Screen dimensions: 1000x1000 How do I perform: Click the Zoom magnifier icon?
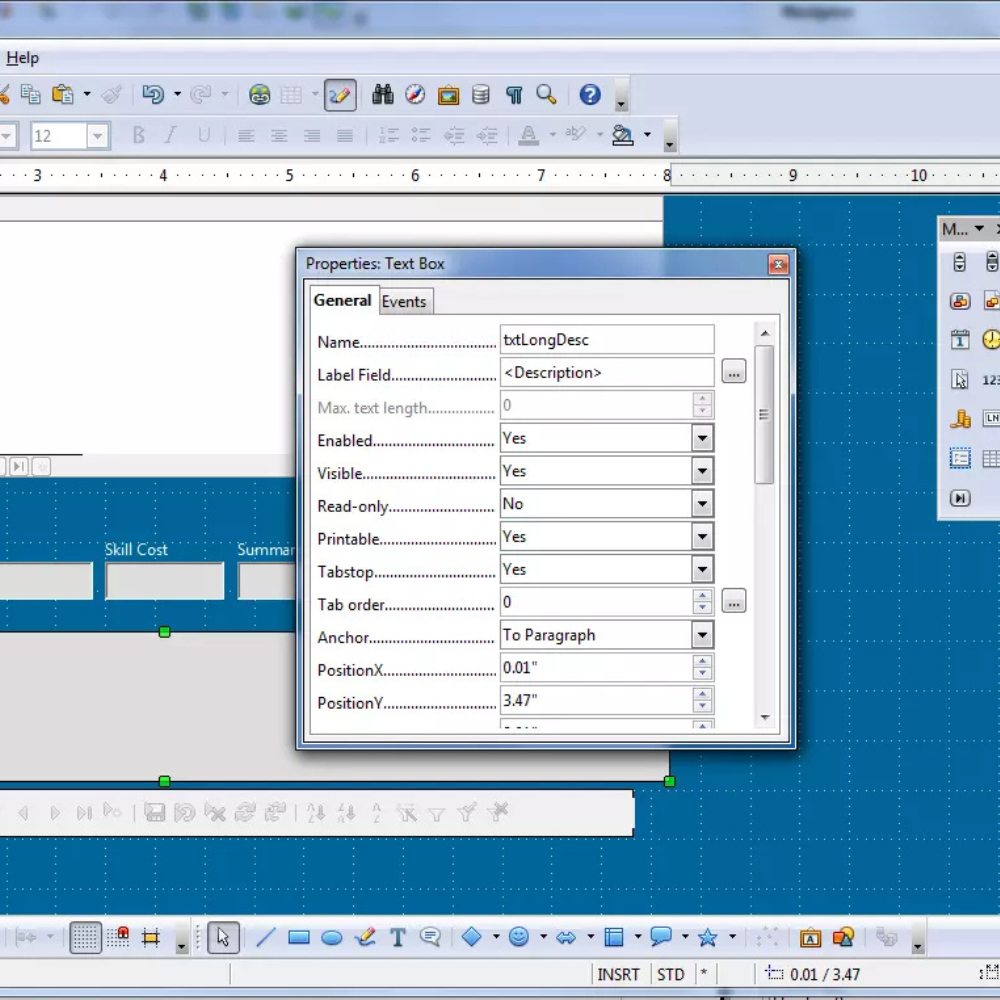[547, 95]
